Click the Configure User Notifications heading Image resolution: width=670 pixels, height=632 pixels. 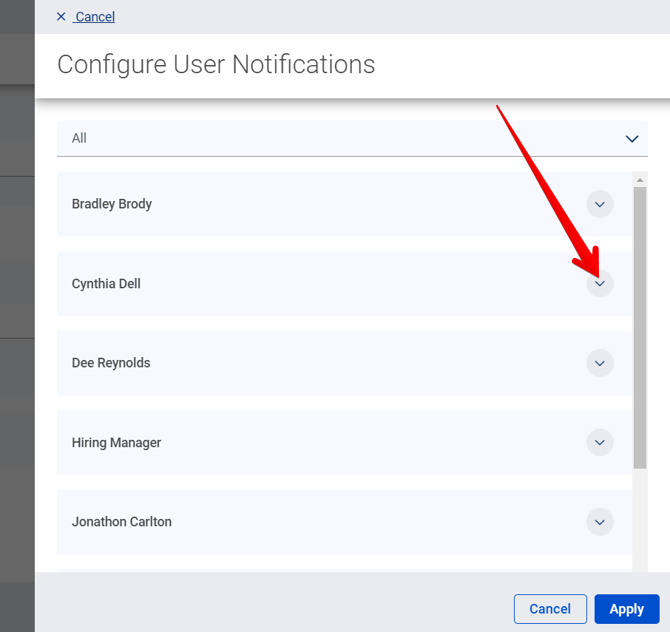point(216,65)
